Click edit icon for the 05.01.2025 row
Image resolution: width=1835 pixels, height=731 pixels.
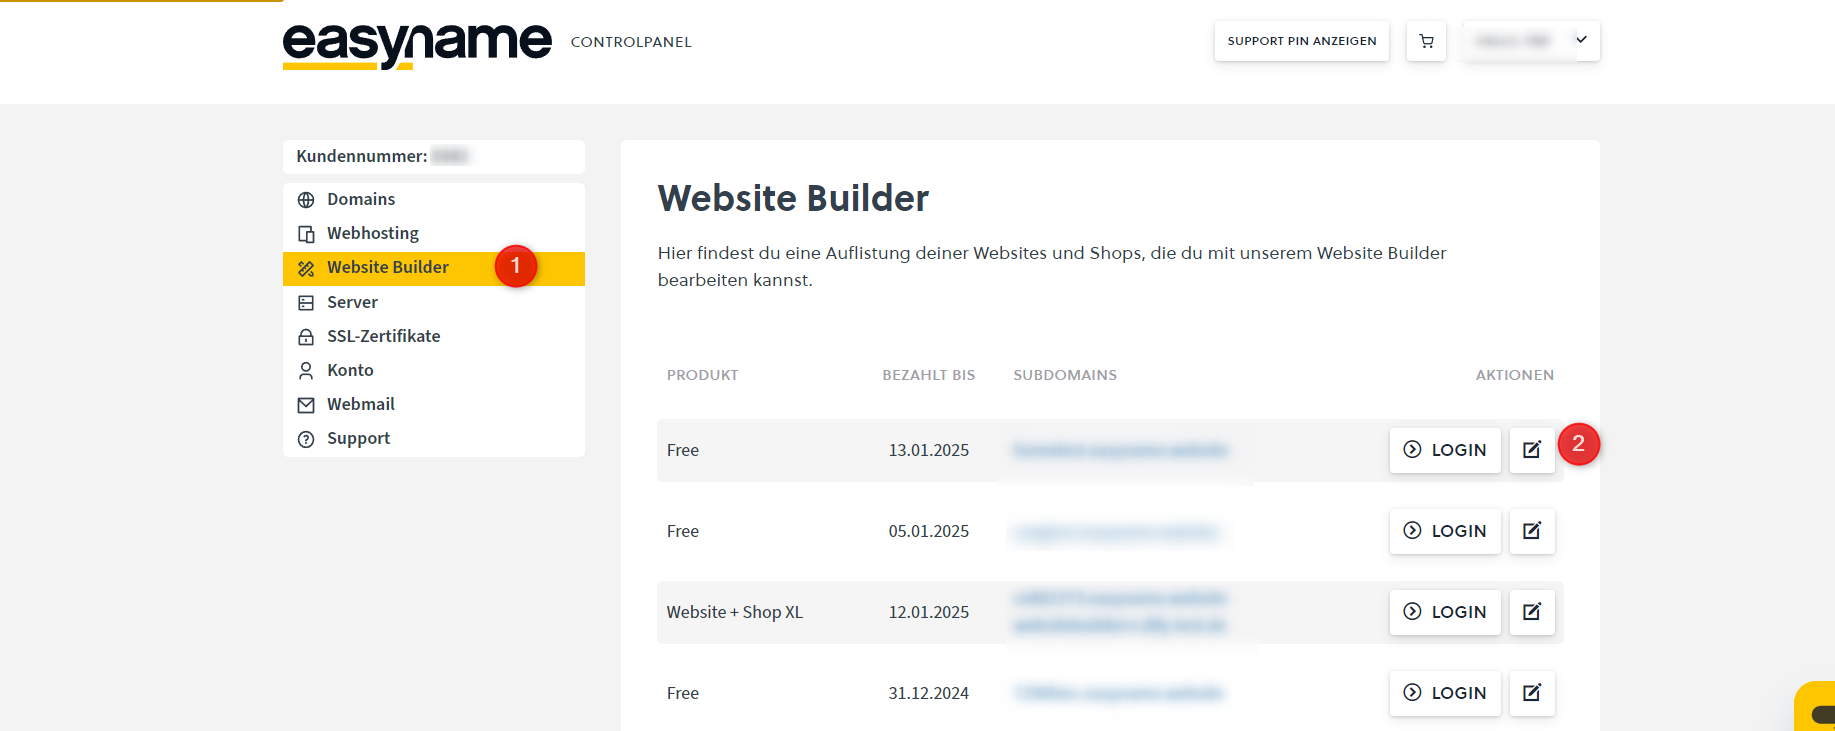[x=1531, y=531]
